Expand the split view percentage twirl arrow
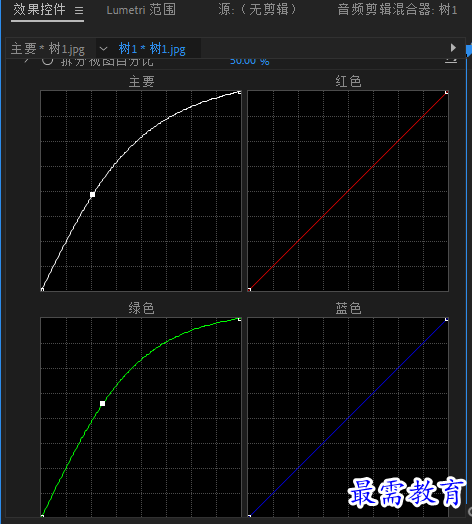 tap(26, 60)
